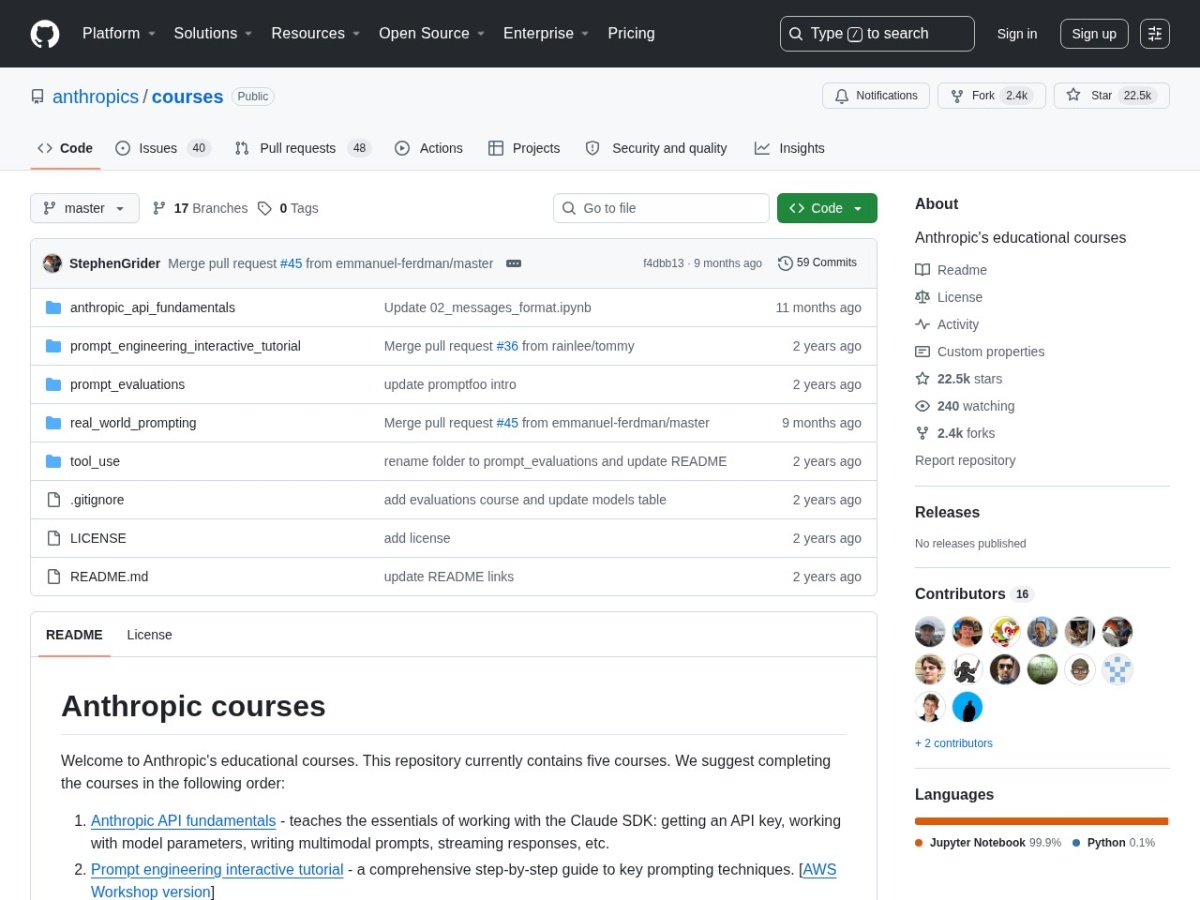
Task: Open the Open Source dropdown
Action: 432,33
